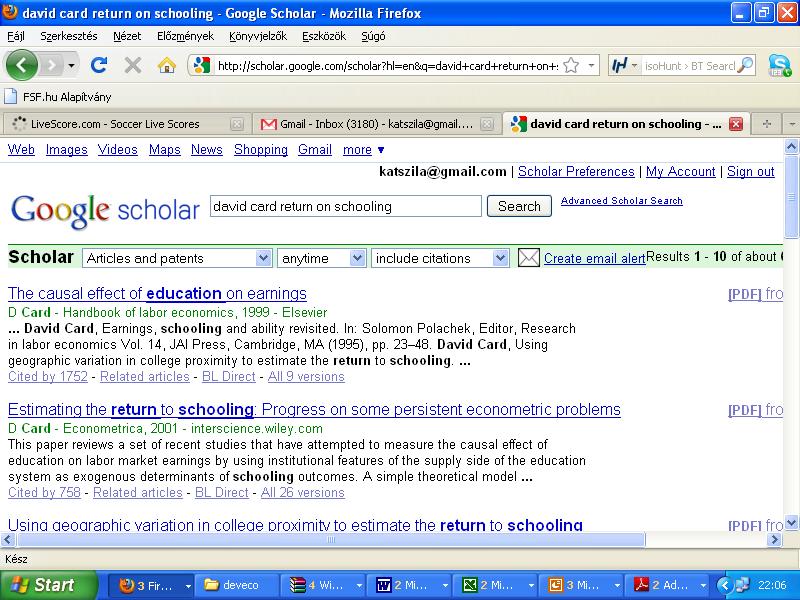Expand the more Google services menu
This screenshot has width=800, height=600.
click(363, 149)
